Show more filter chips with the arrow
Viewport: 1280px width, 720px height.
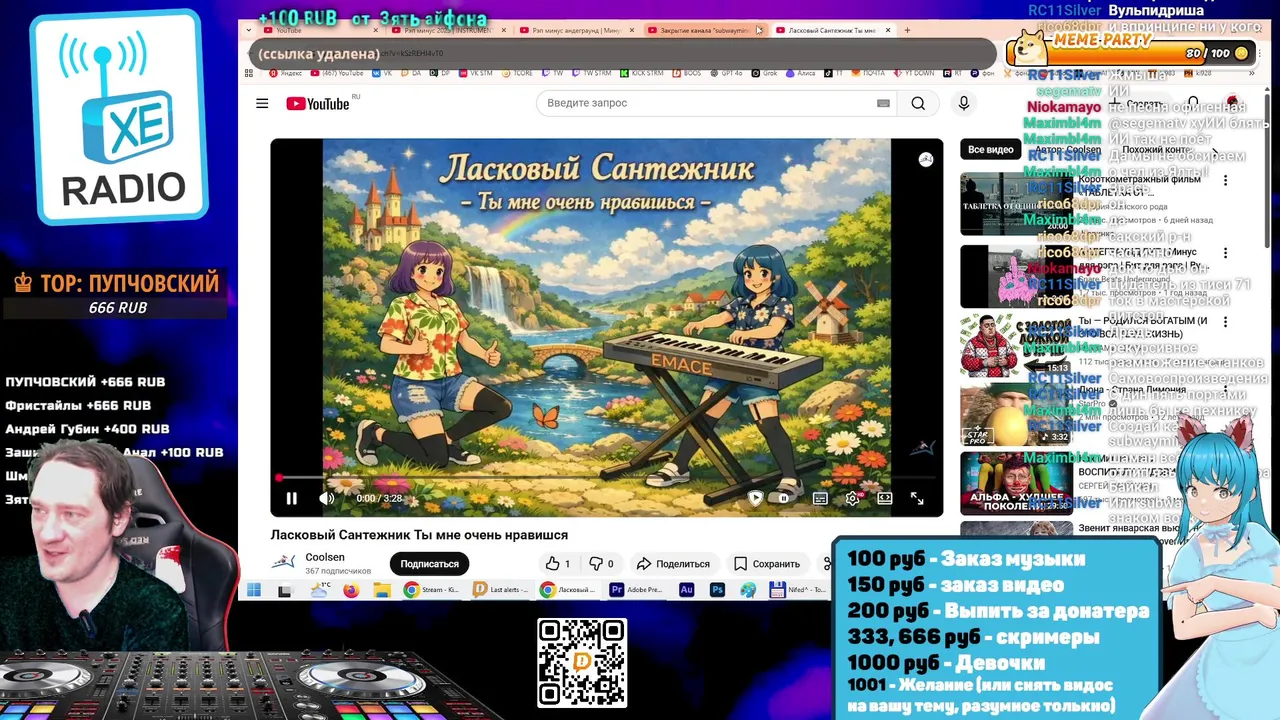coord(1215,150)
